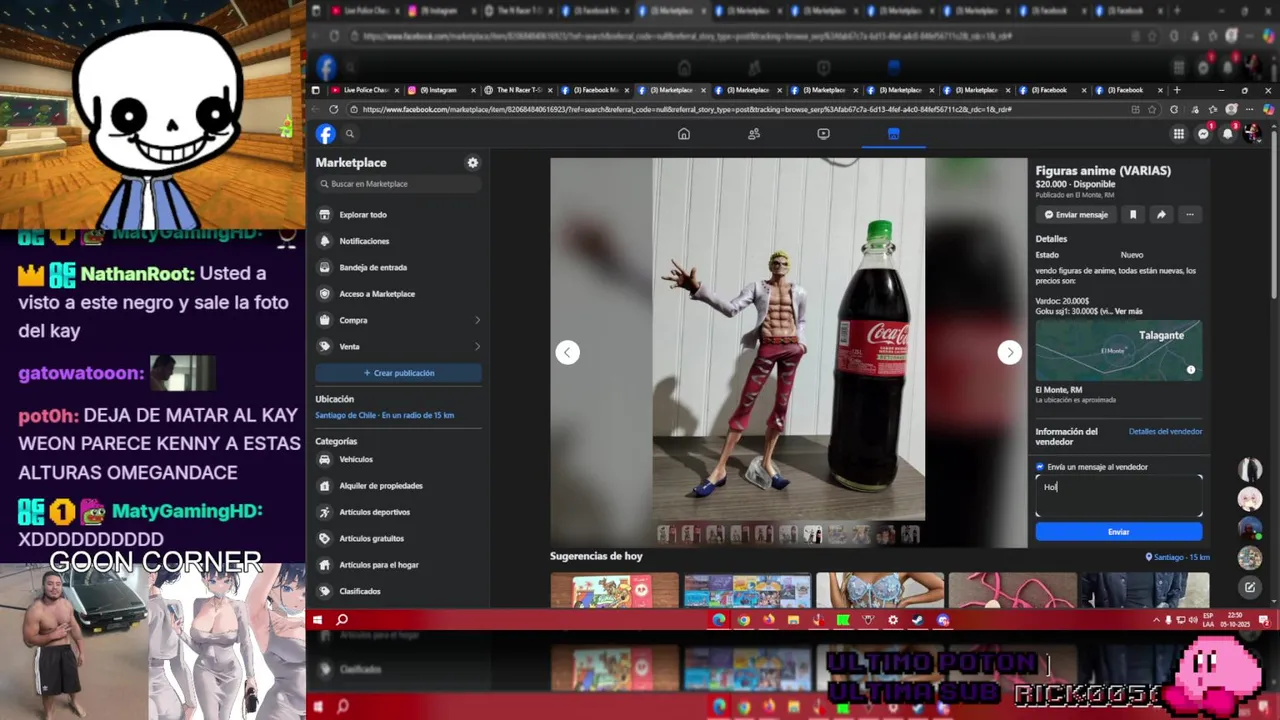Open Bandeja de entrada

click(398, 267)
